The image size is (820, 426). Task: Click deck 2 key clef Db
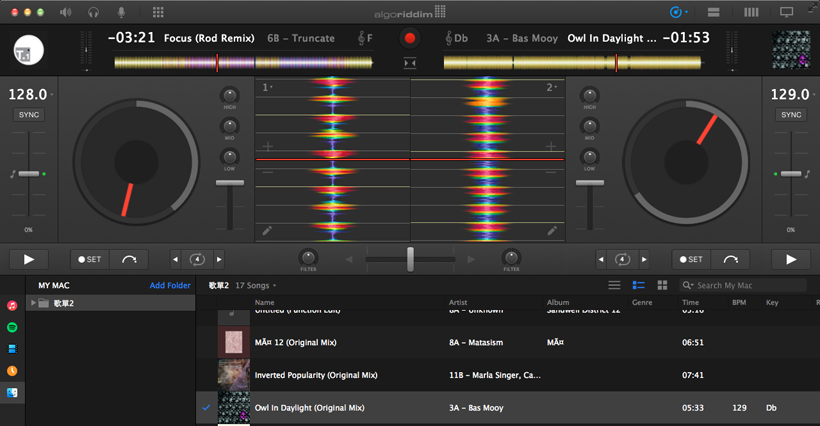[x=457, y=38]
